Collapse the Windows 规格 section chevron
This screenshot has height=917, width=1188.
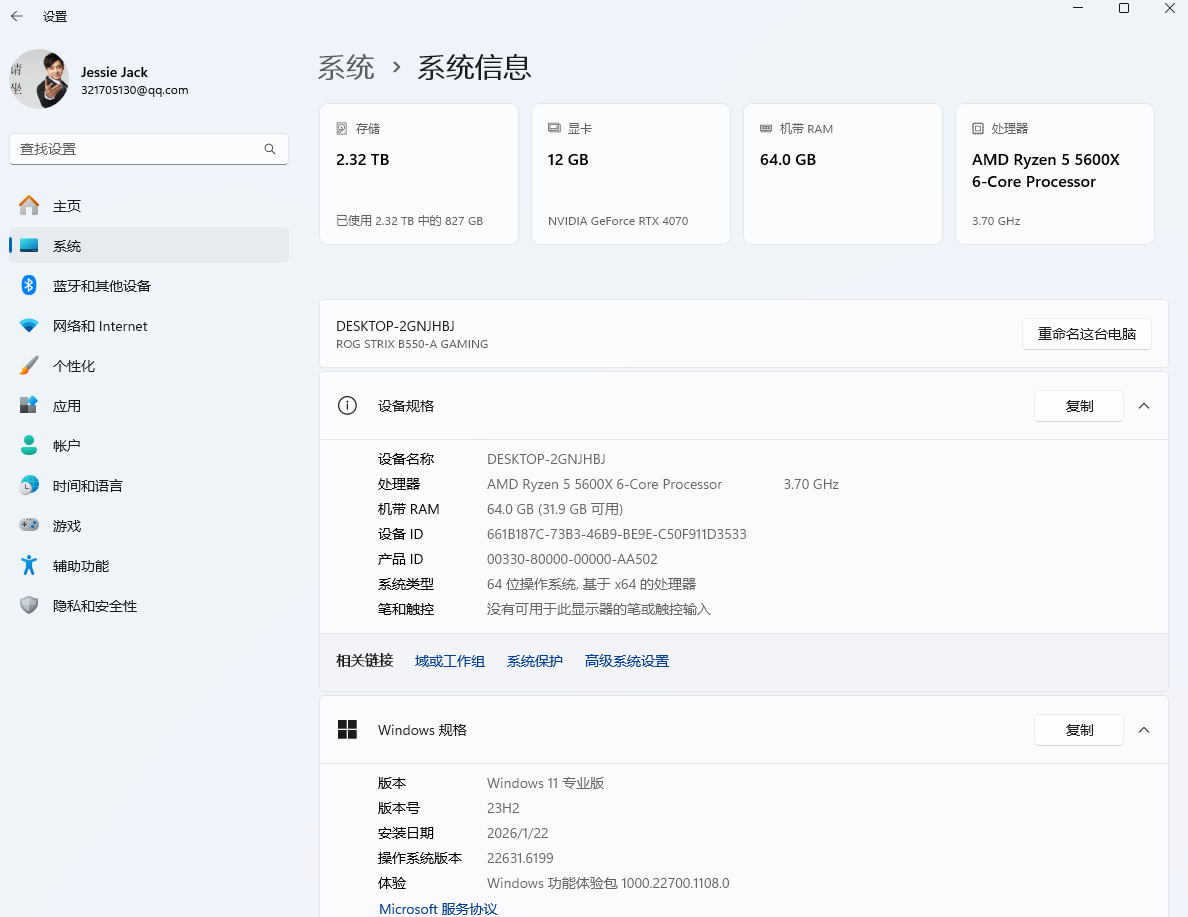click(x=1144, y=730)
